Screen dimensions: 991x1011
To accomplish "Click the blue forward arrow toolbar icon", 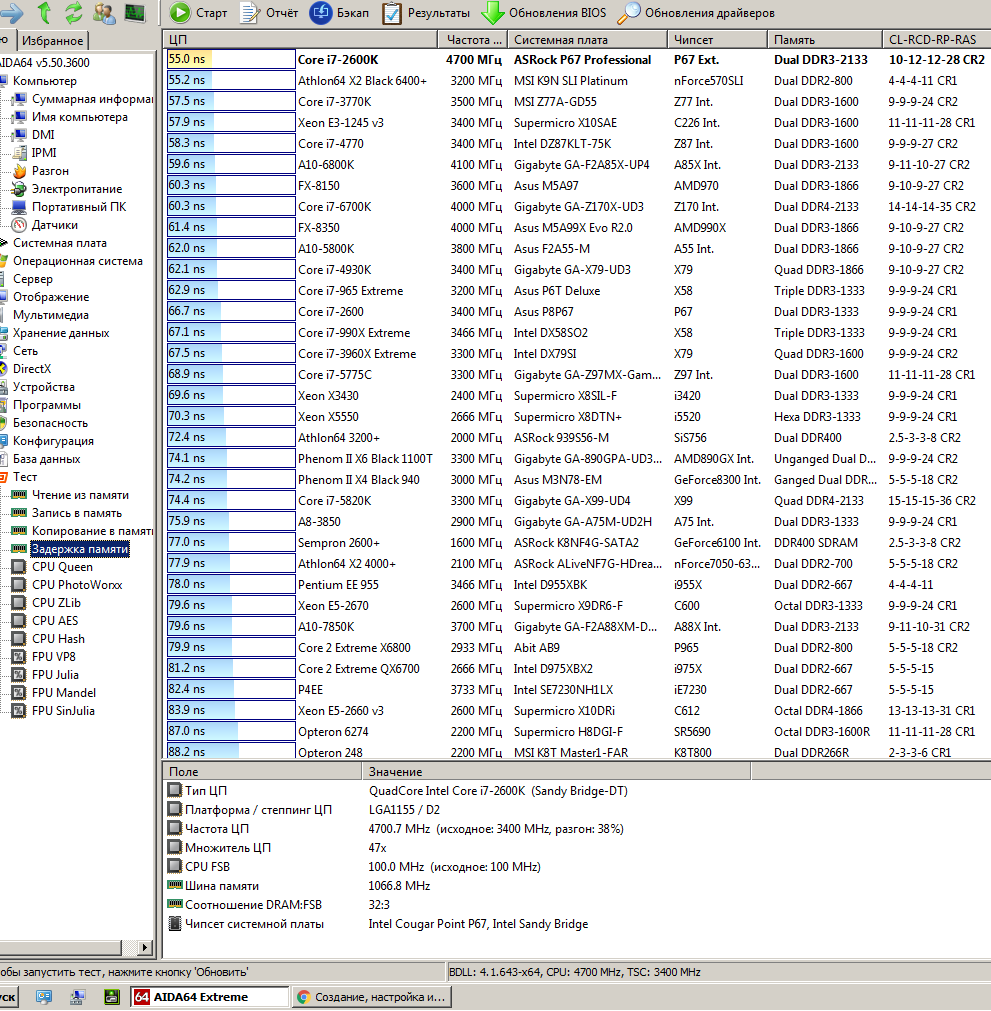I will (12, 12).
